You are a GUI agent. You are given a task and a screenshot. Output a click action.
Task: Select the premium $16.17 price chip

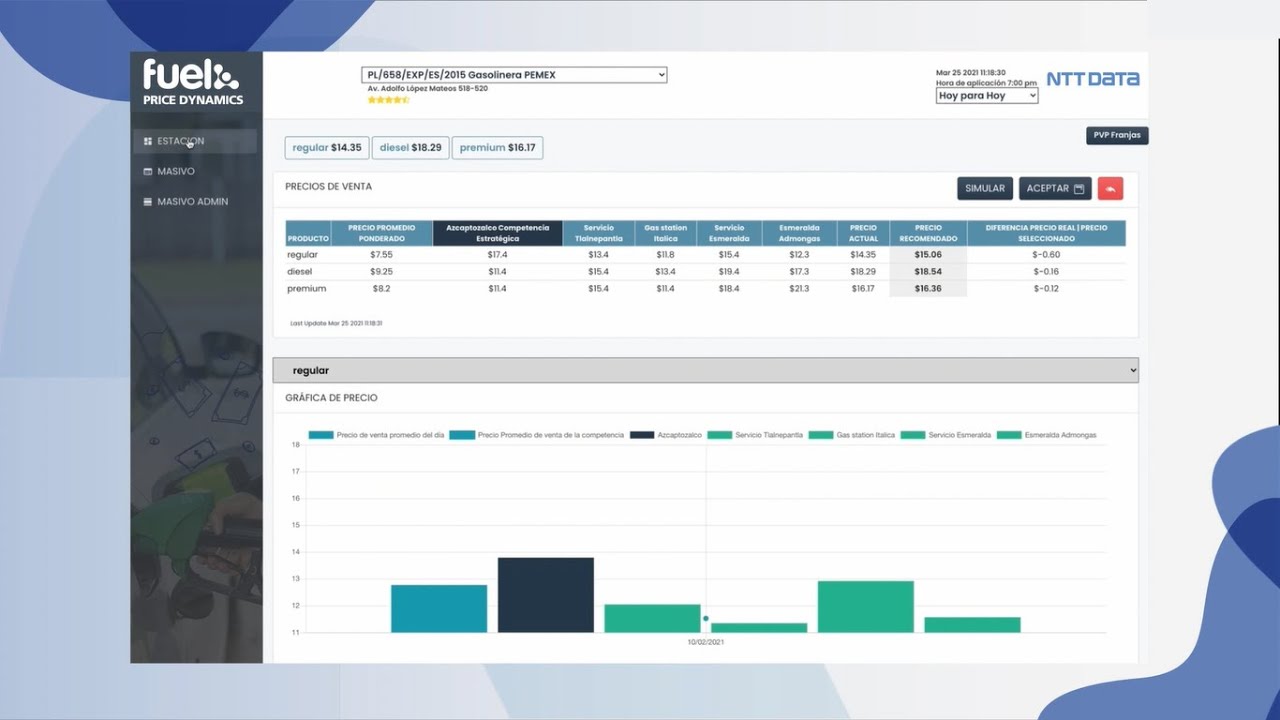497,147
